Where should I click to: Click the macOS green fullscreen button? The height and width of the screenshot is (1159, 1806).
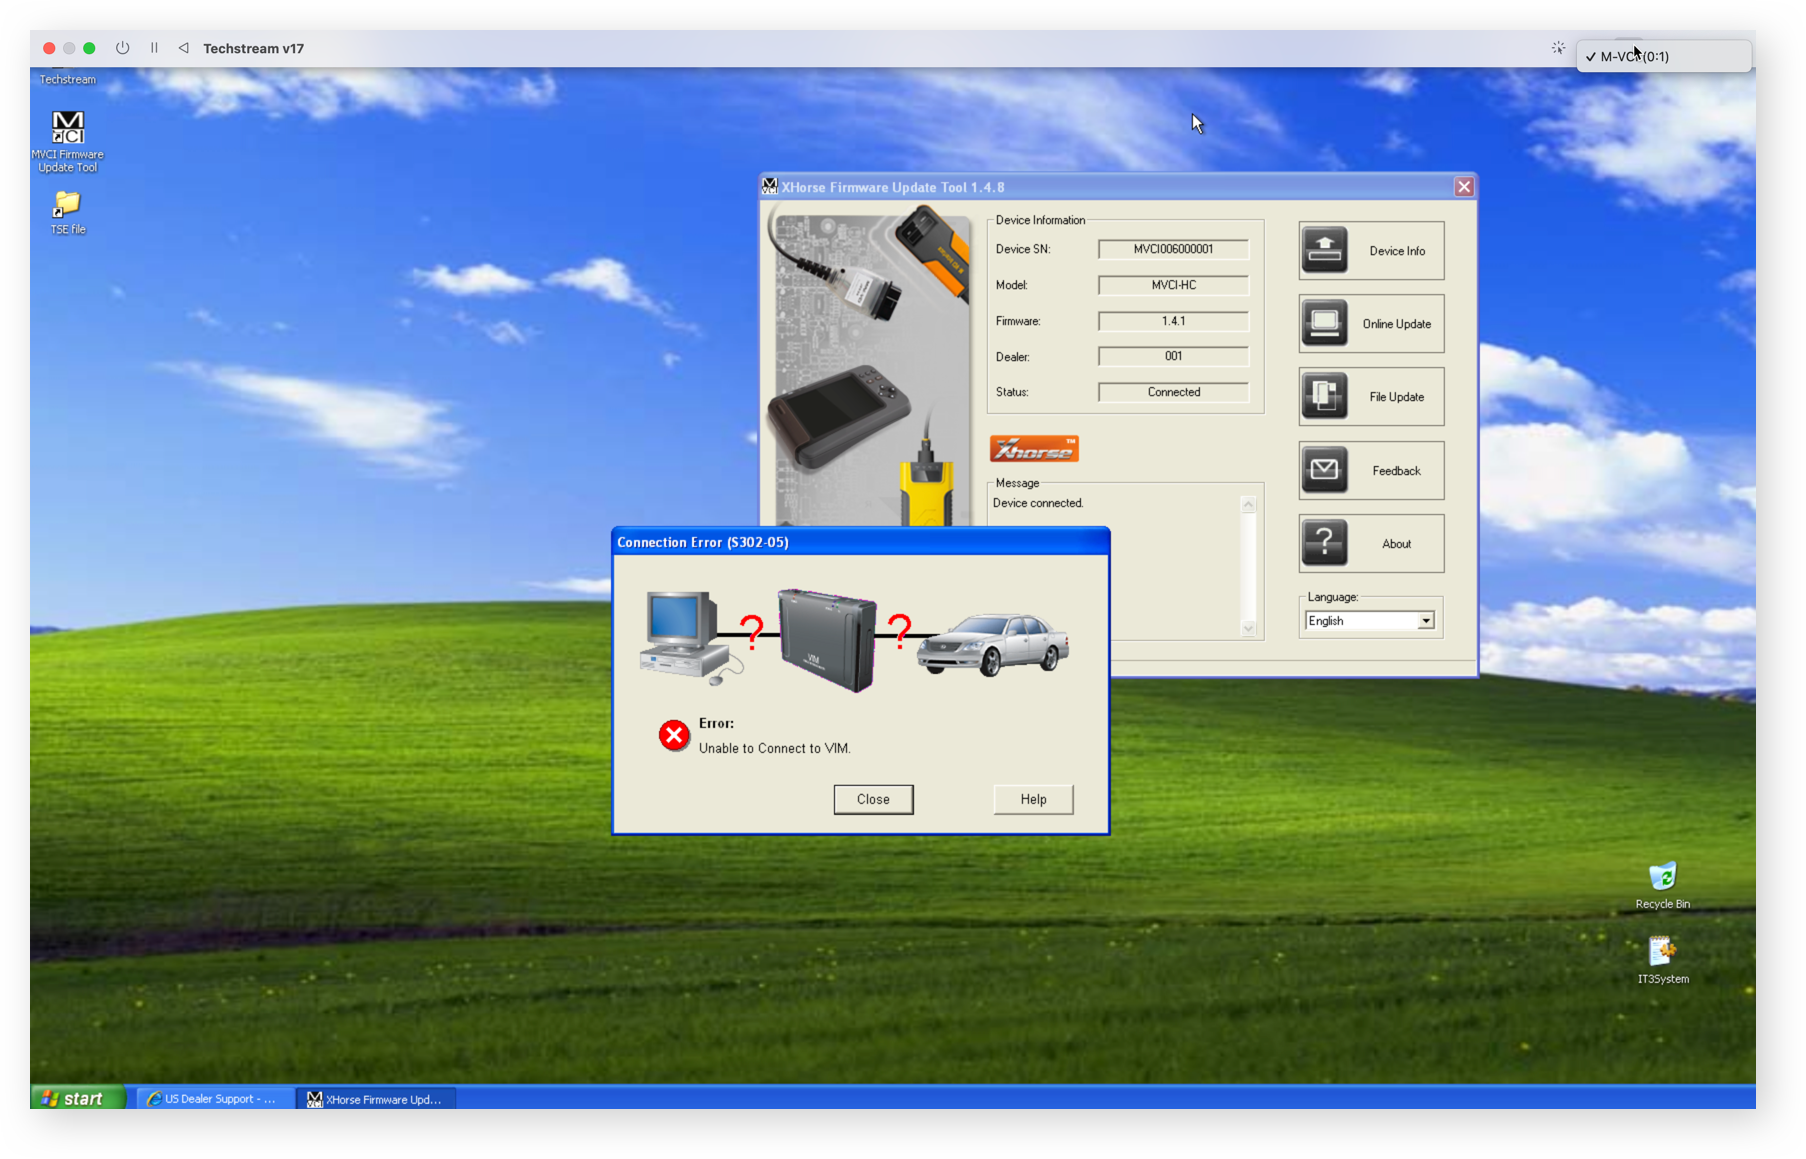[x=89, y=48]
